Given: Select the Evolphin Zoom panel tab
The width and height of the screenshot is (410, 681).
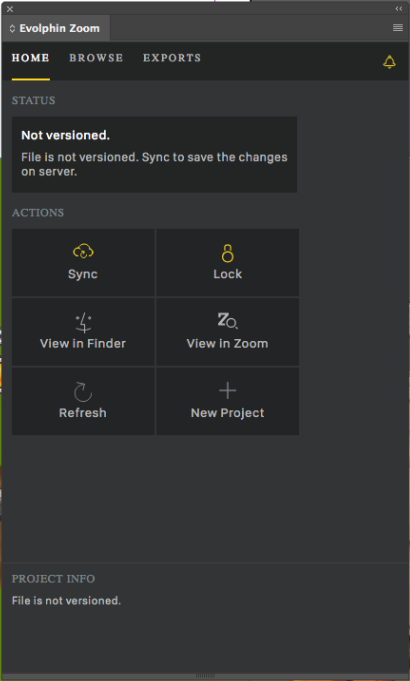Looking at the screenshot, I should pos(56,29).
